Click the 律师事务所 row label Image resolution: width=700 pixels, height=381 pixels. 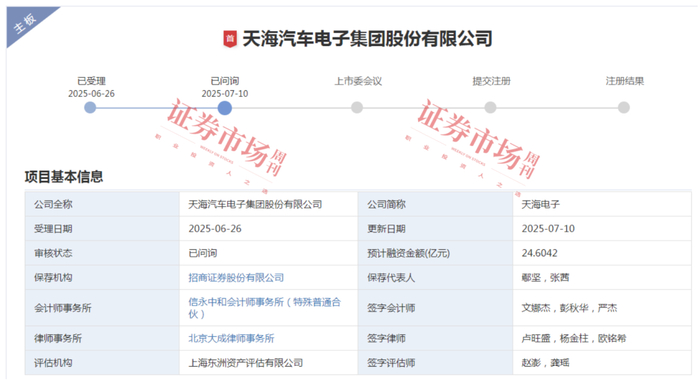[x=58, y=339]
